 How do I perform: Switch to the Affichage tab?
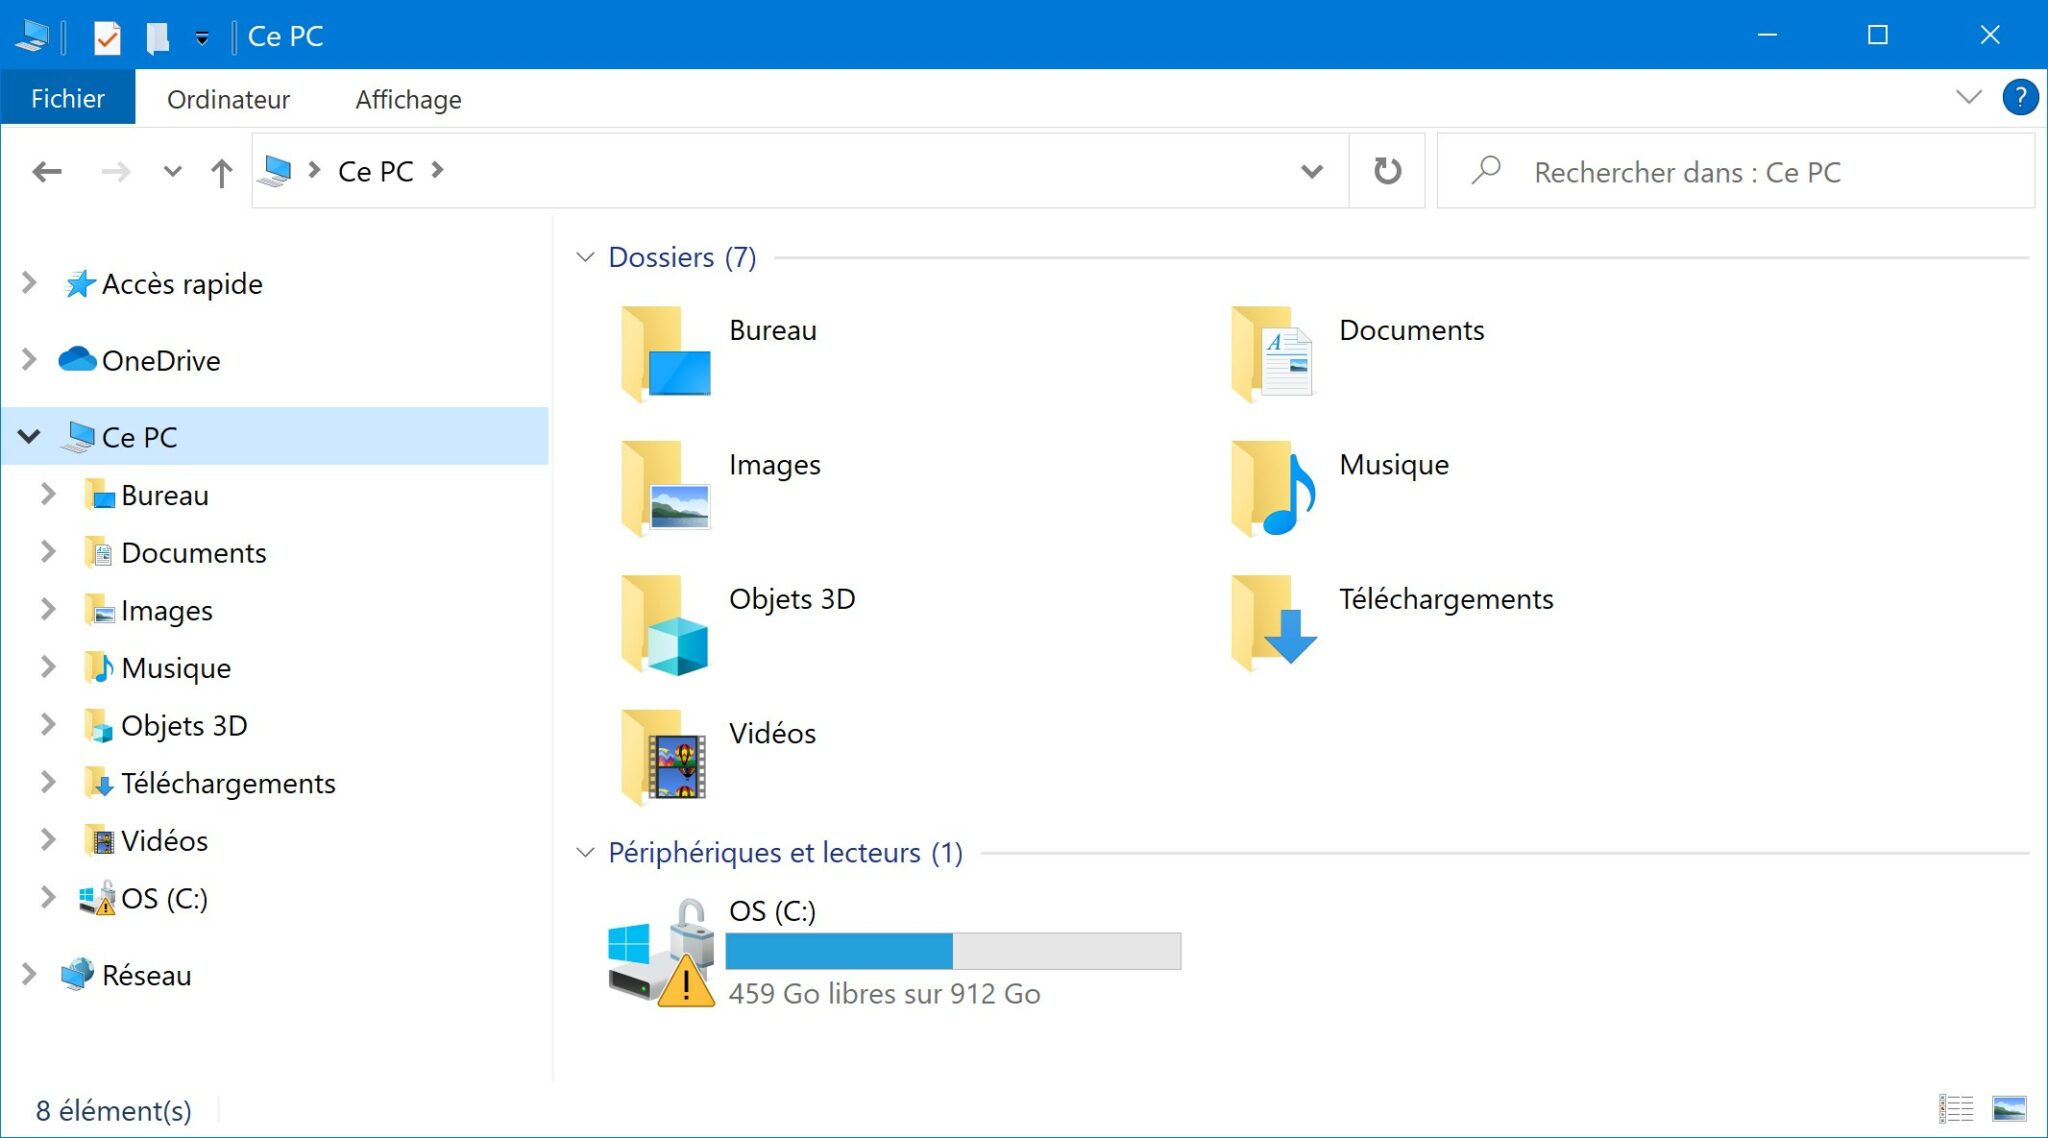(x=407, y=99)
